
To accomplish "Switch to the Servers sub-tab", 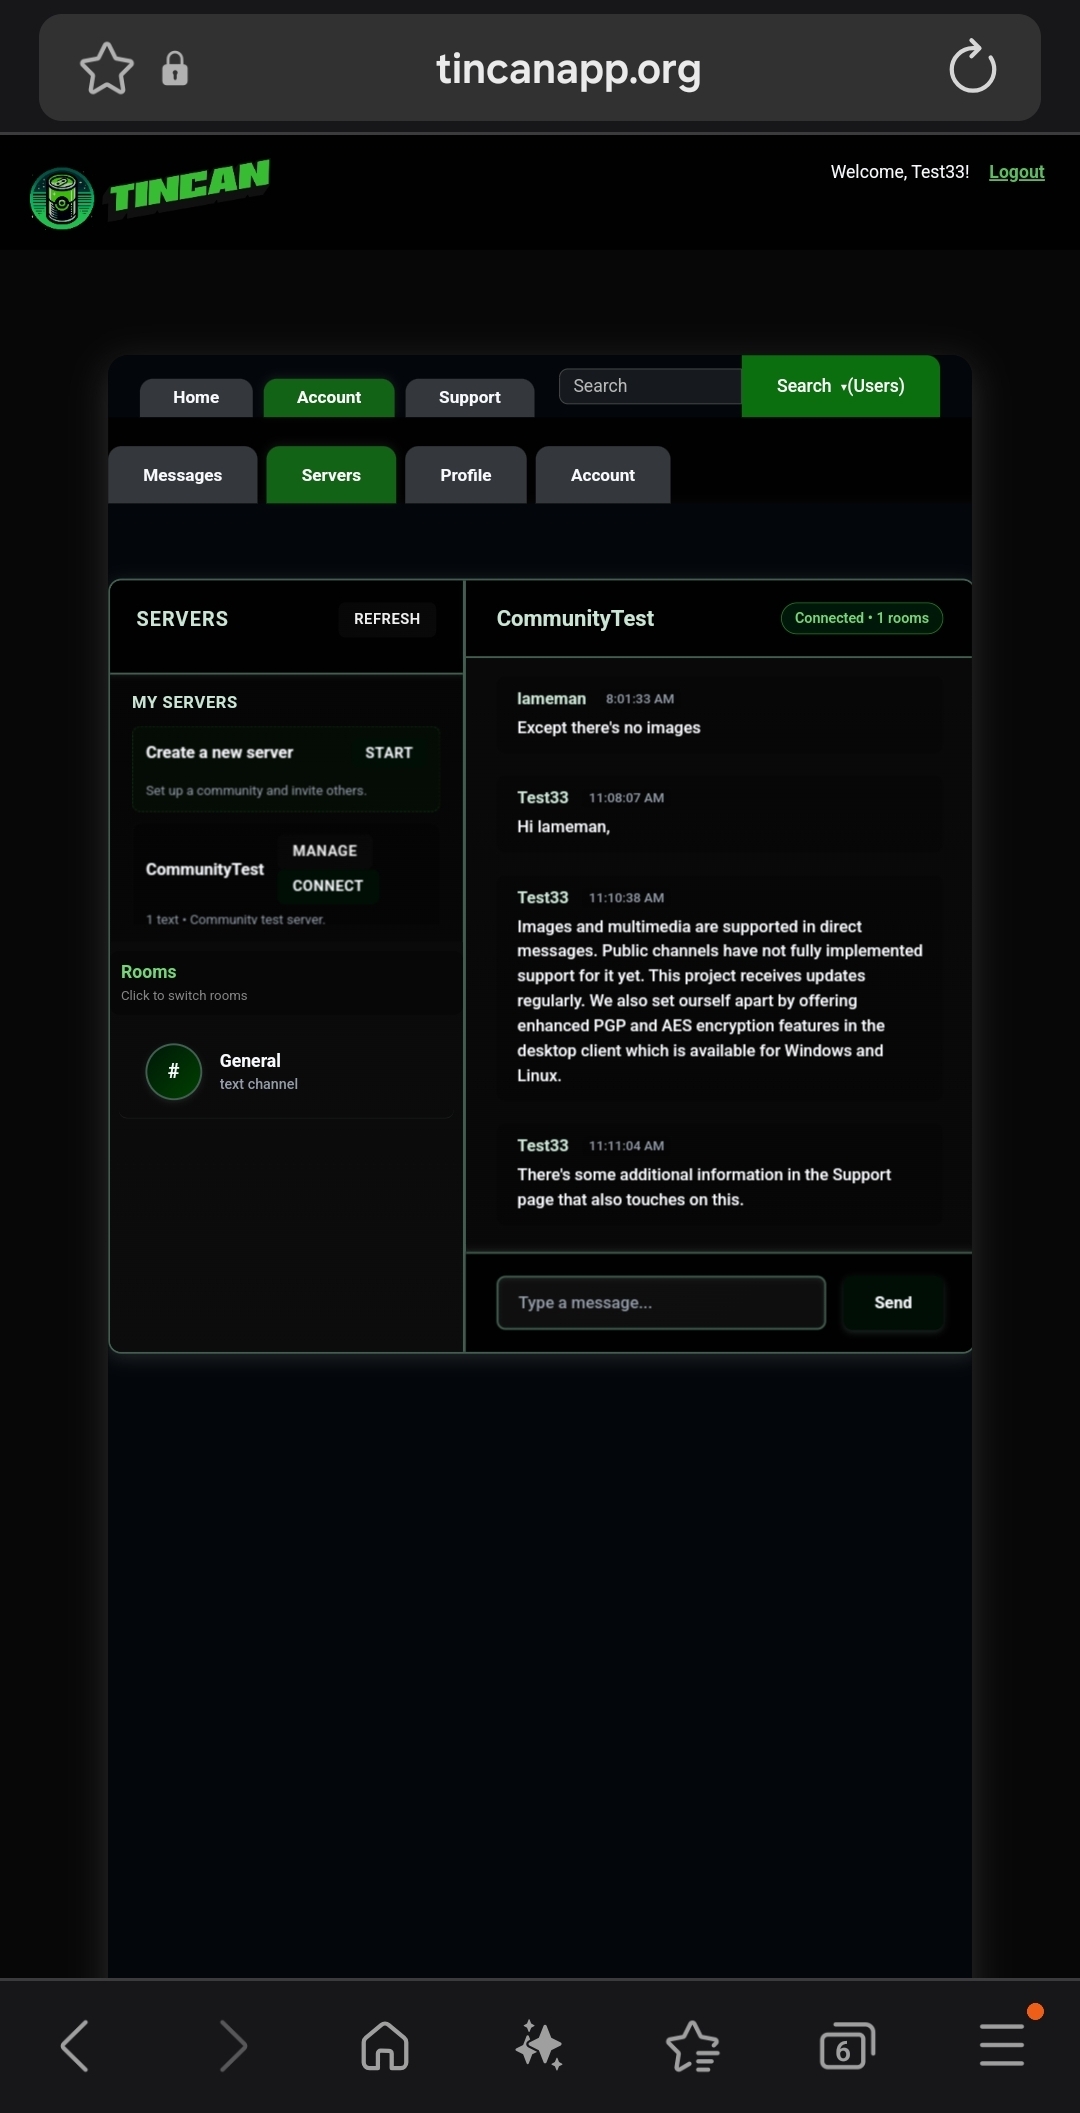I will tap(331, 475).
